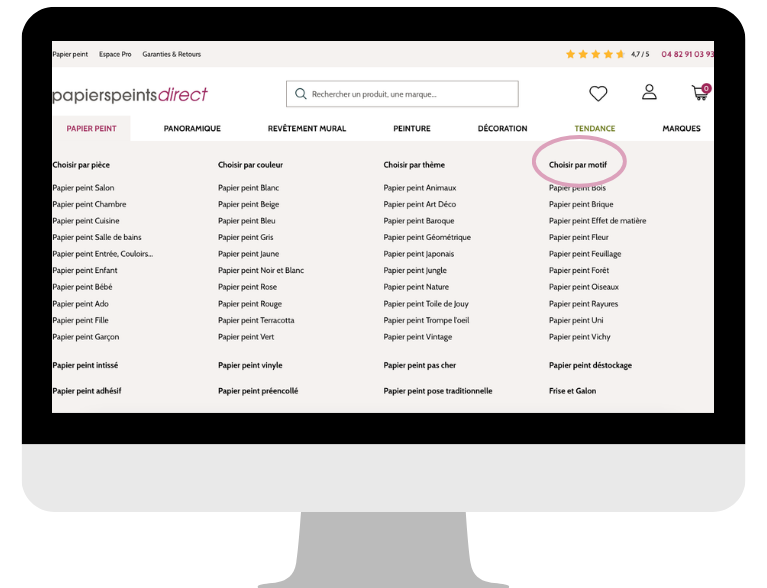Image resolution: width=767 pixels, height=588 pixels.
Task: Click the Espace Pro link
Action: (x=115, y=54)
